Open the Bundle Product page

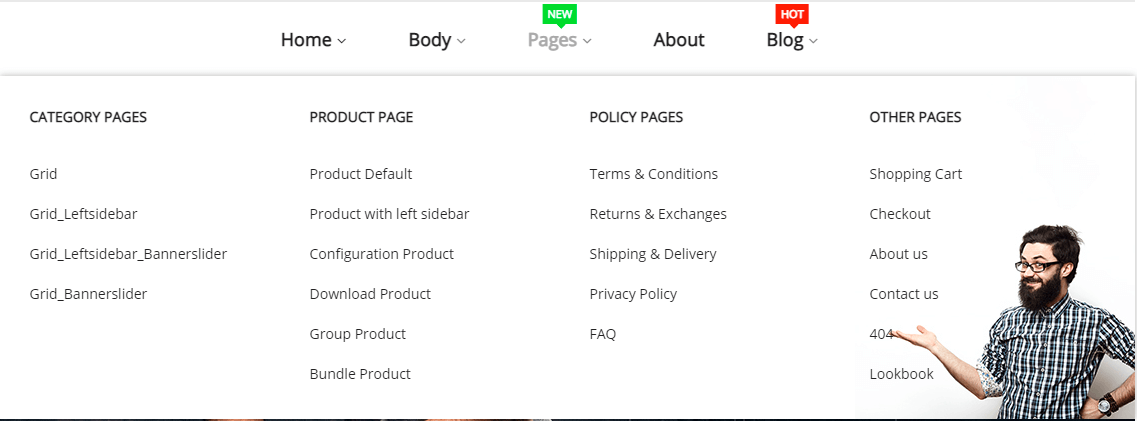tap(360, 374)
